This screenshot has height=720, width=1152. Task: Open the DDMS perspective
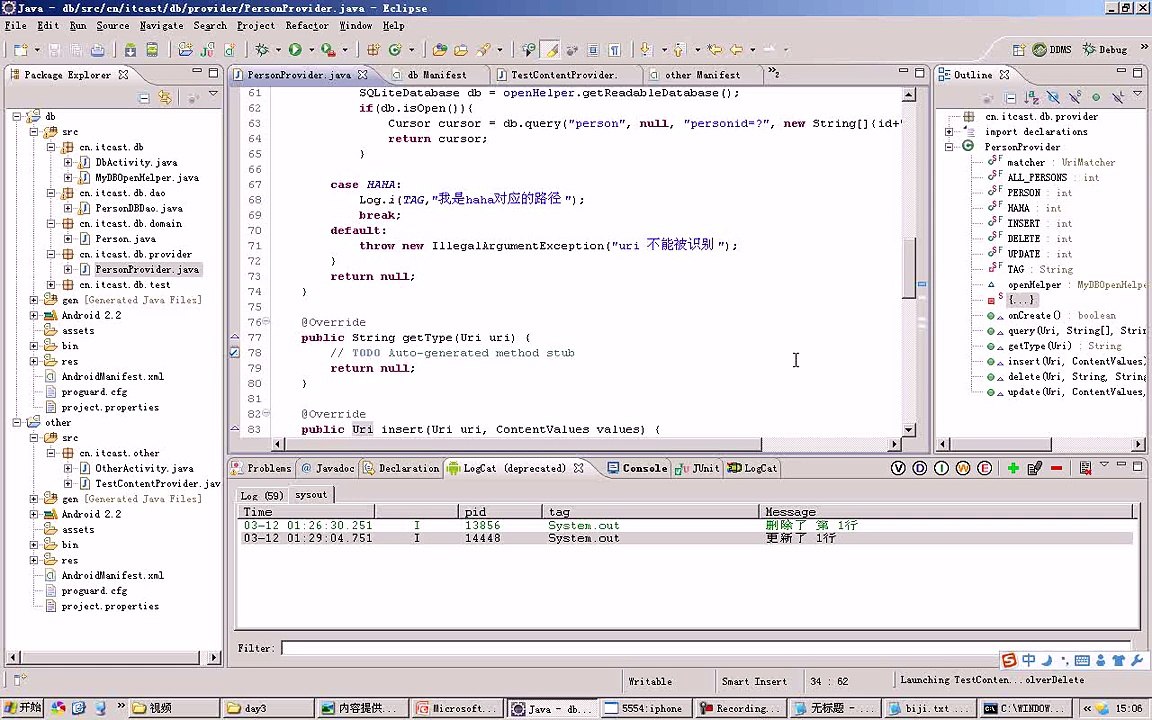coord(1052,50)
